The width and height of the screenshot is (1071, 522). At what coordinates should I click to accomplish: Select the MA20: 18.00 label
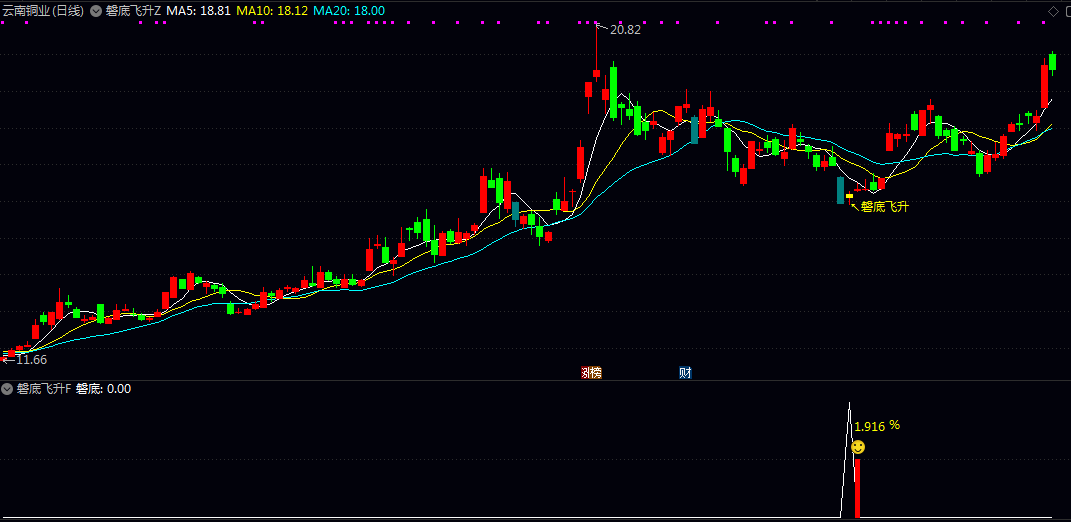349,11
